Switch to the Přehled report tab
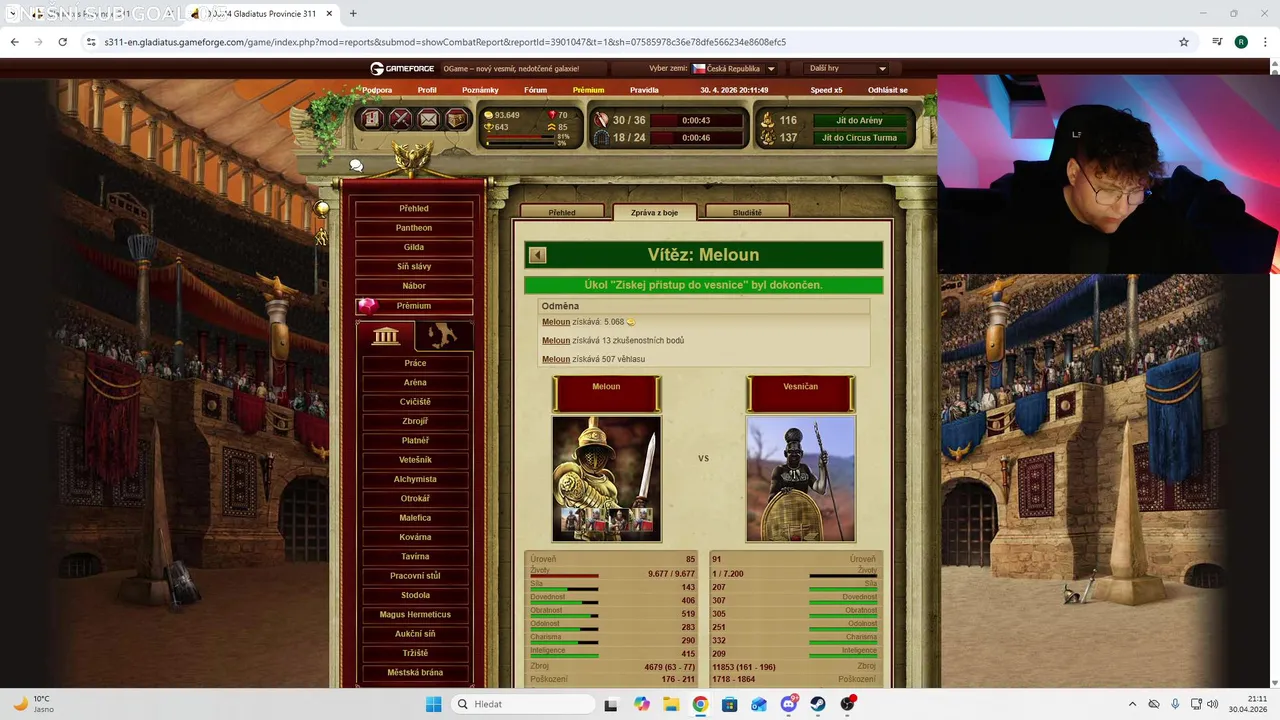 coord(562,212)
